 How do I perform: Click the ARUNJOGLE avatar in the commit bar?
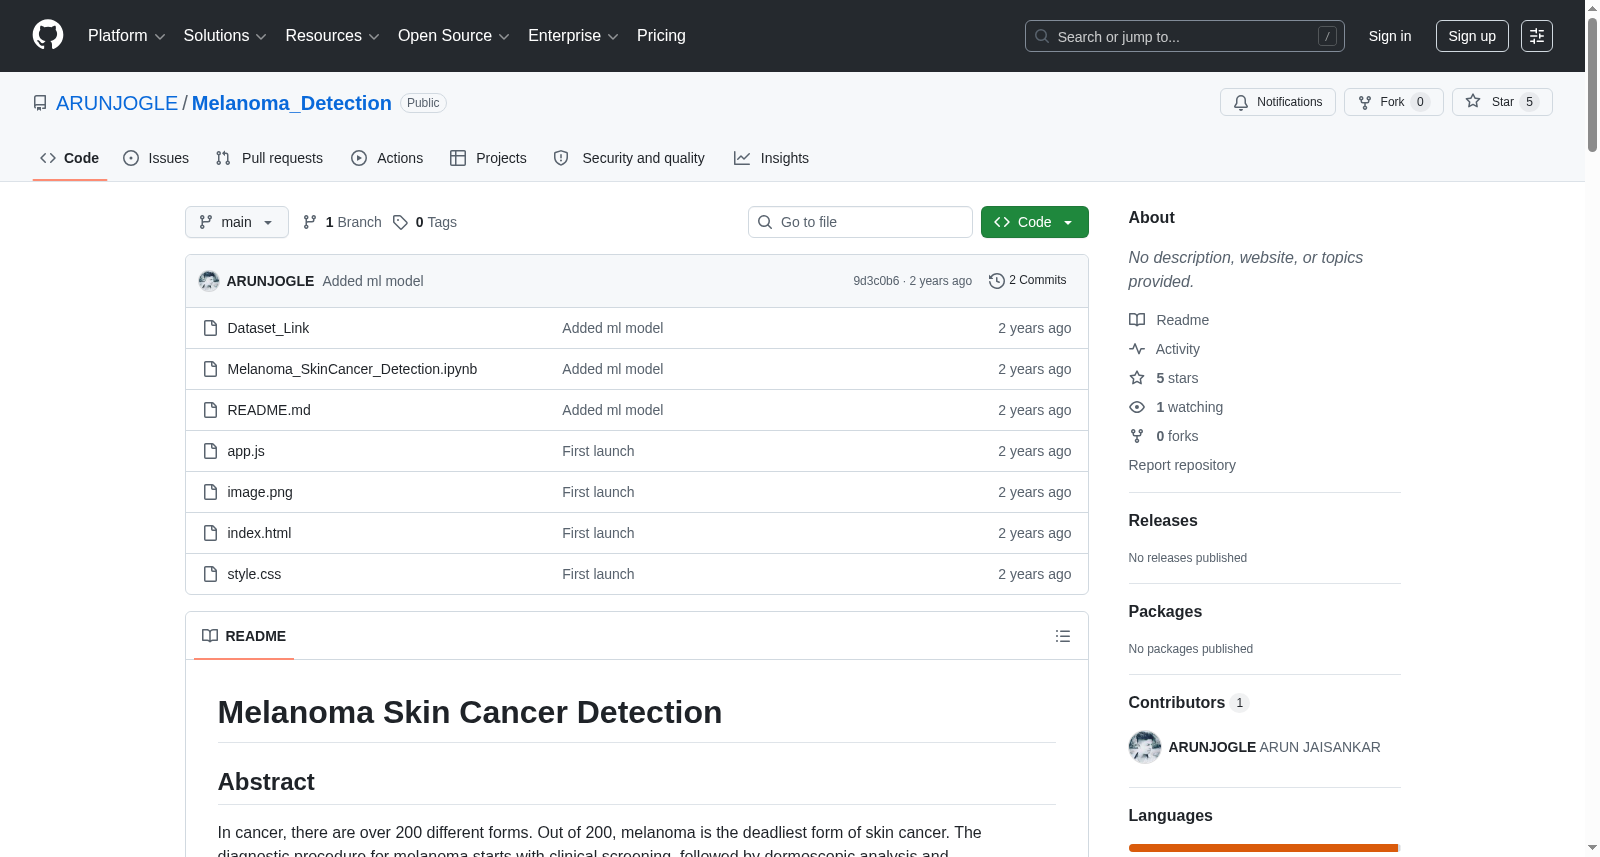[x=209, y=281]
